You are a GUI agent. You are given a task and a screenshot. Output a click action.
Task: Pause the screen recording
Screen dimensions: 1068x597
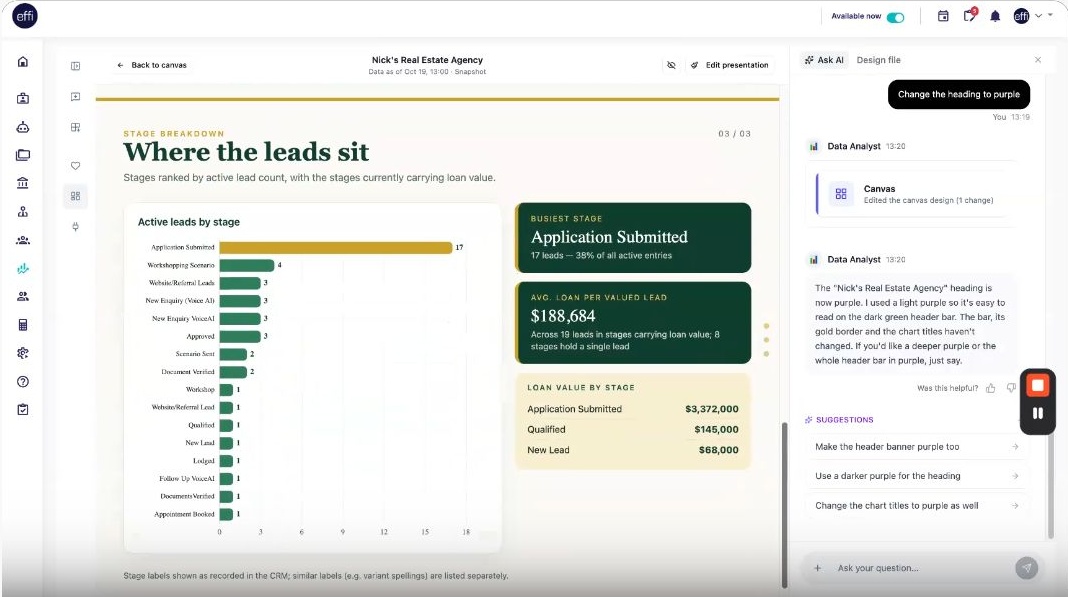click(x=1037, y=413)
